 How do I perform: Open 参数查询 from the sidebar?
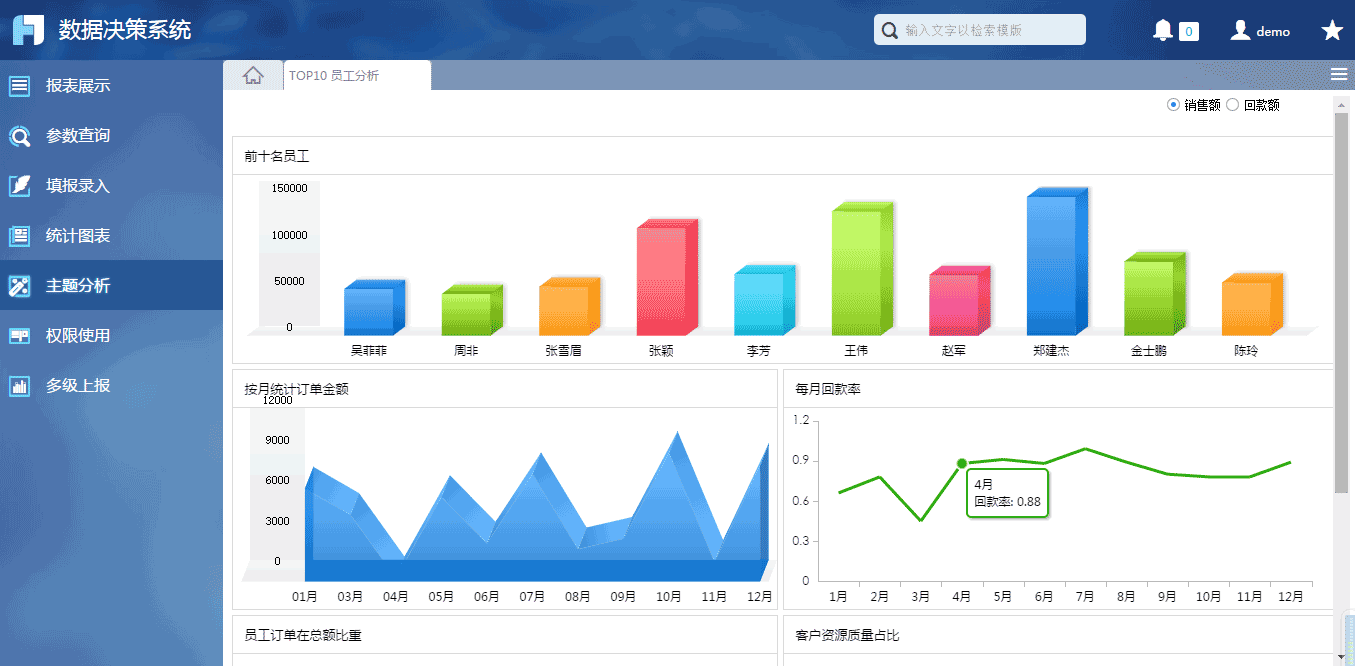pyautogui.click(x=20, y=136)
